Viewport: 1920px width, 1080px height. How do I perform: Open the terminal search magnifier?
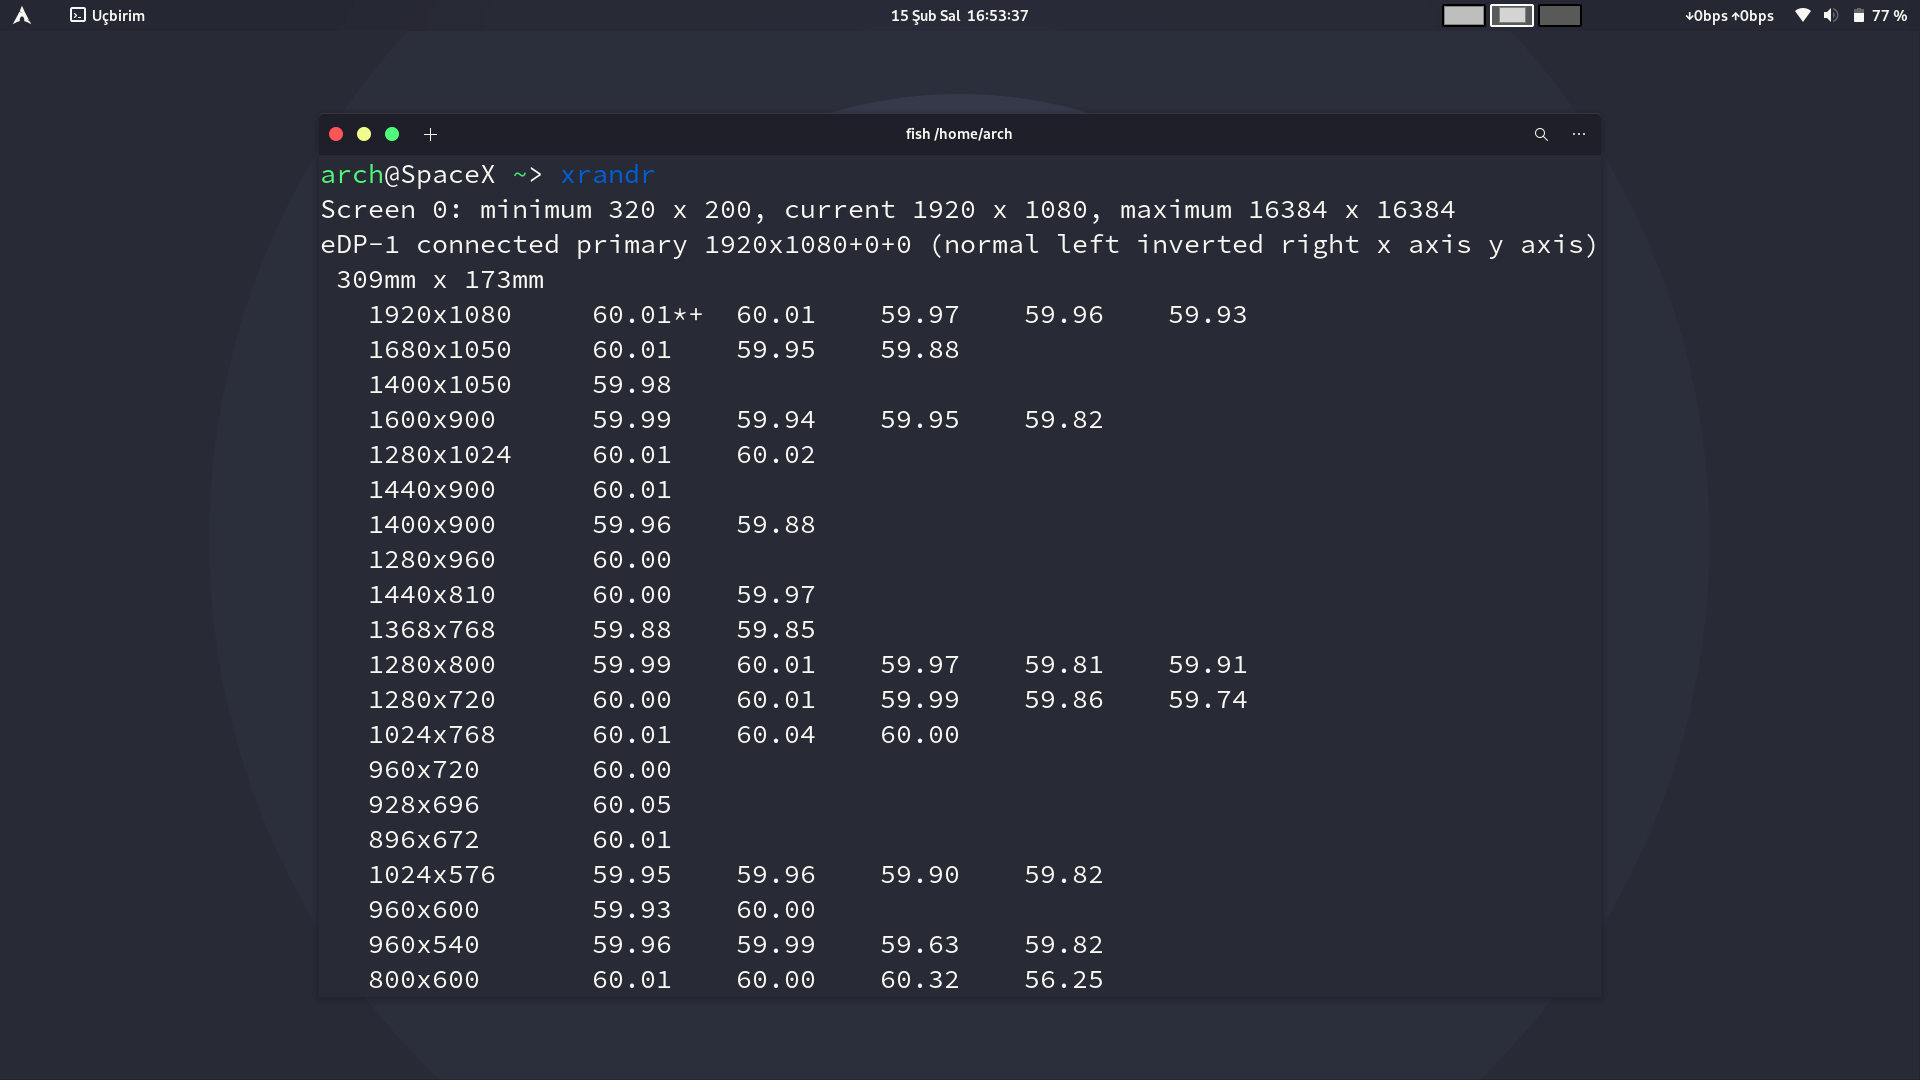[1541, 134]
